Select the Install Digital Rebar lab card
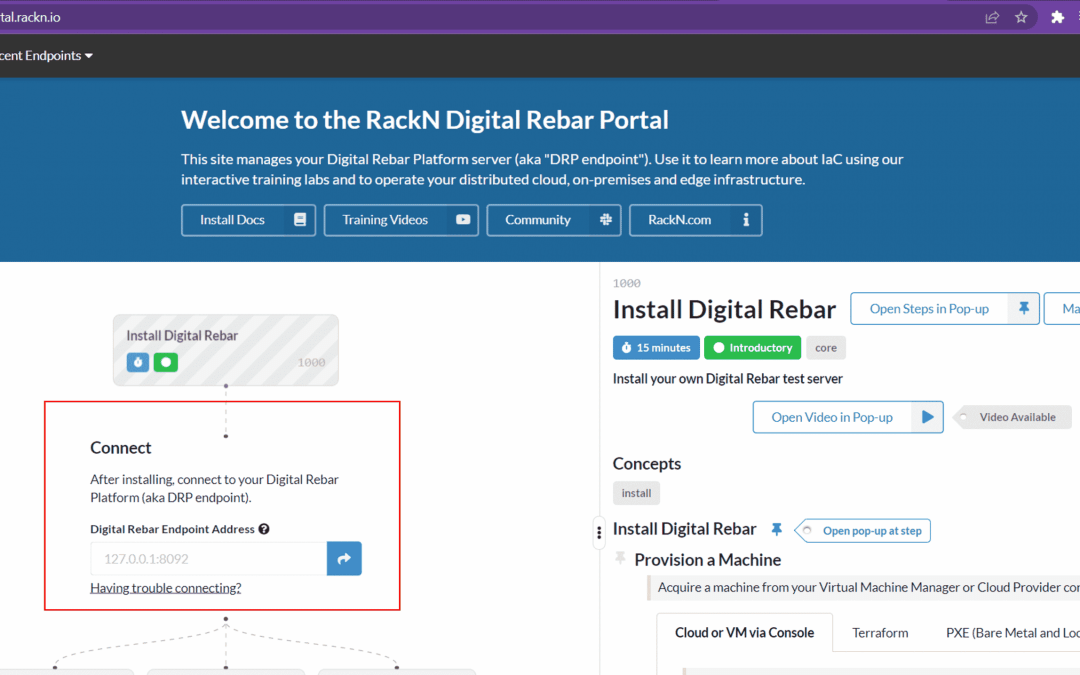This screenshot has height=675, width=1080. 226,350
